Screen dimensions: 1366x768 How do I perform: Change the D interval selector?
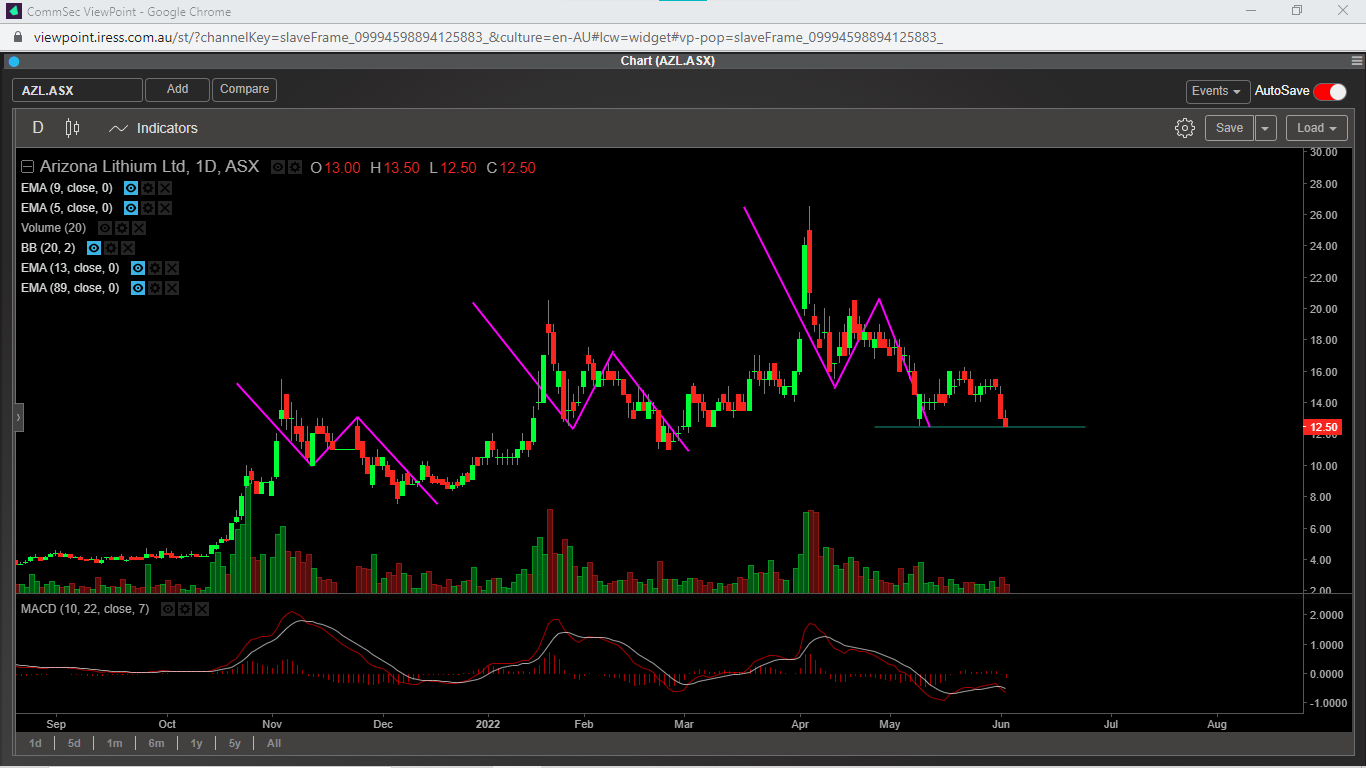tap(38, 128)
